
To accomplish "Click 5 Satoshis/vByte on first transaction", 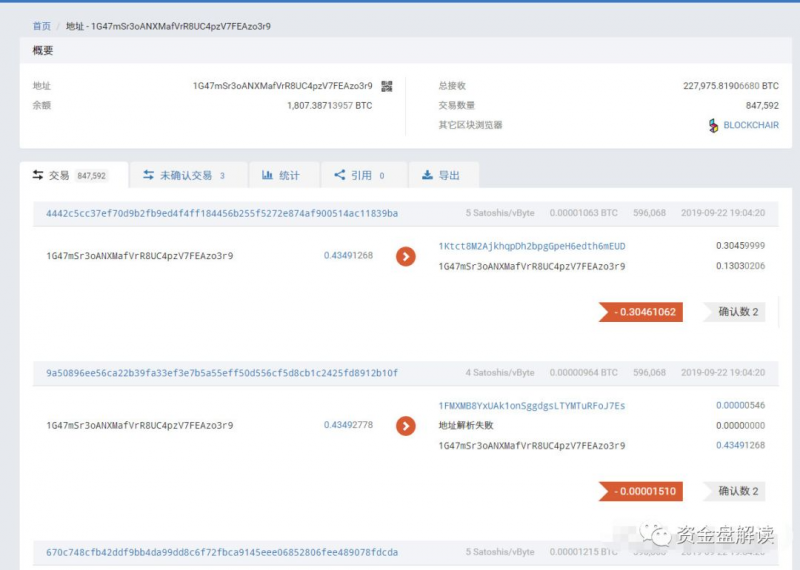I will coord(500,213).
